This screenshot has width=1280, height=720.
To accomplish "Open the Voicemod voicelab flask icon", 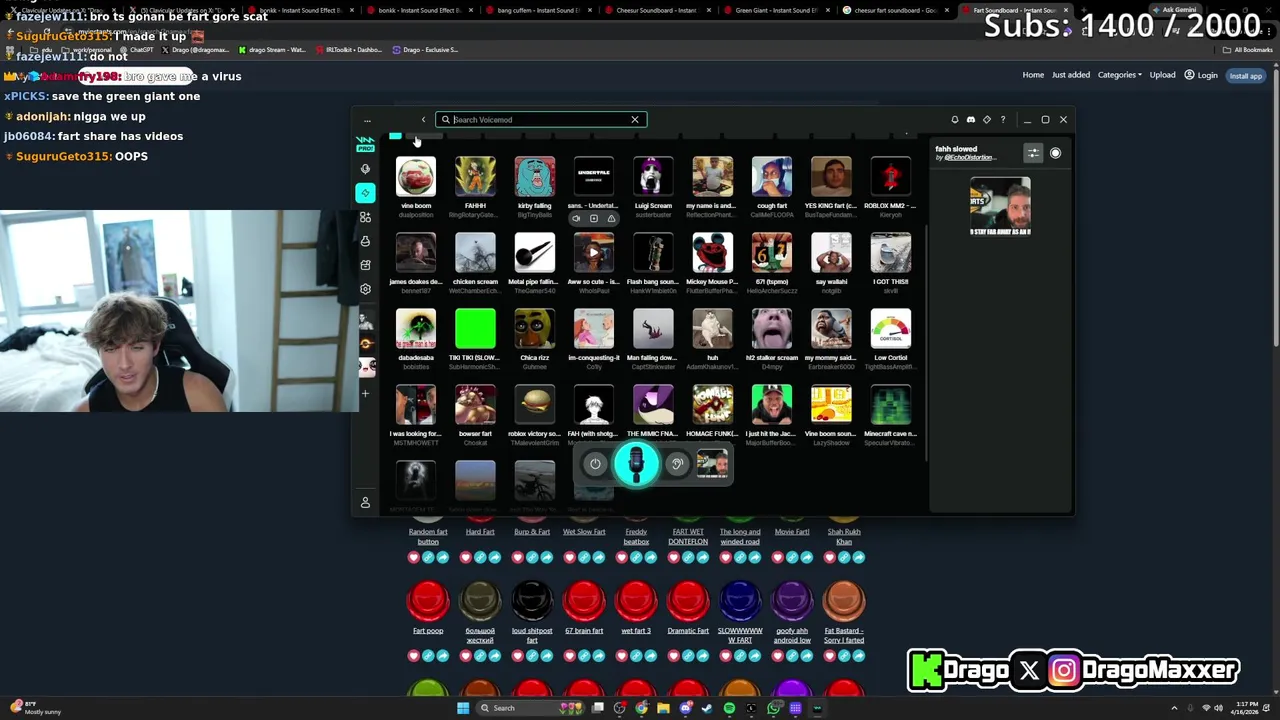I will (365, 241).
